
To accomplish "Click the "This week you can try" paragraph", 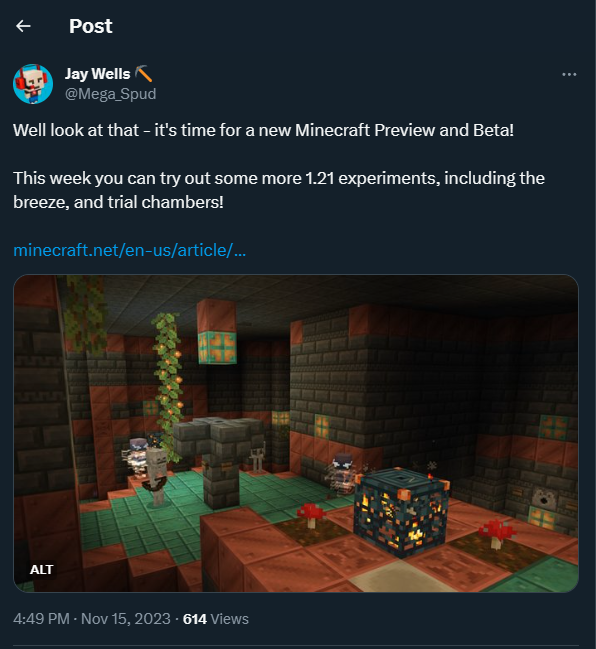I will tap(279, 190).
